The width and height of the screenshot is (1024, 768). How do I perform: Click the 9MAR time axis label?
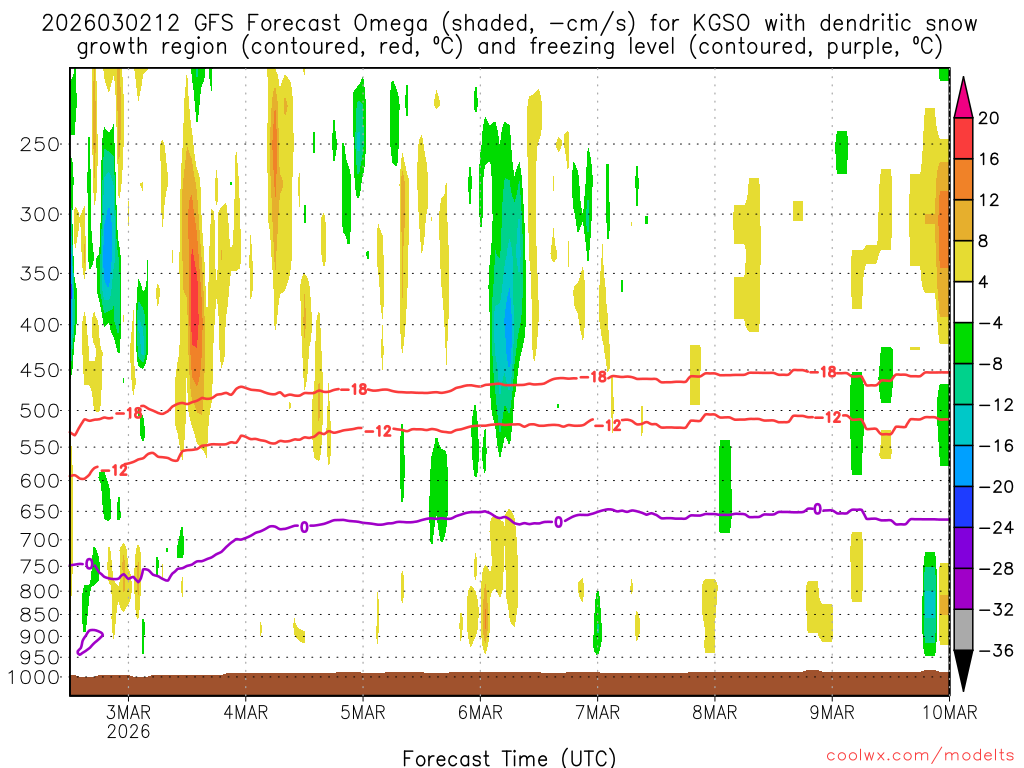832,712
